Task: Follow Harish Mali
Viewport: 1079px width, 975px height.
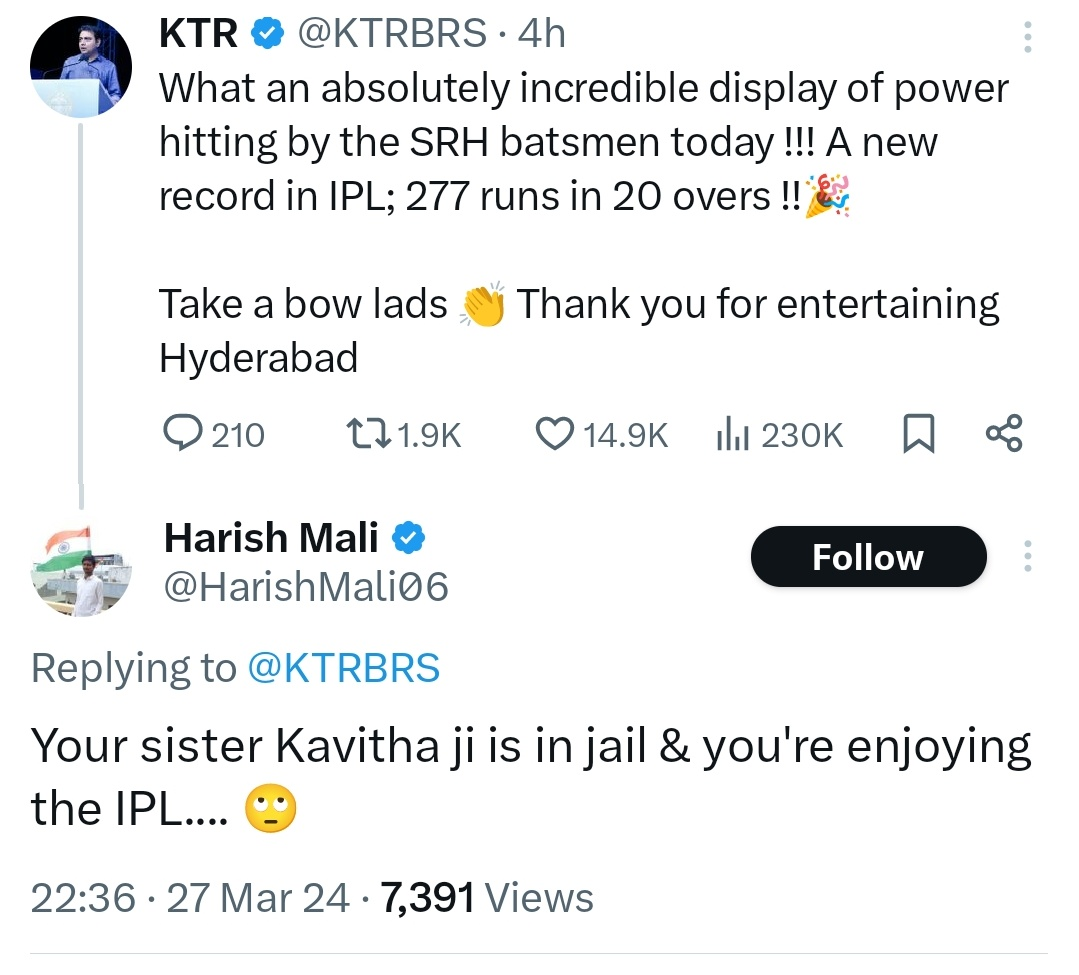Action: 868,557
